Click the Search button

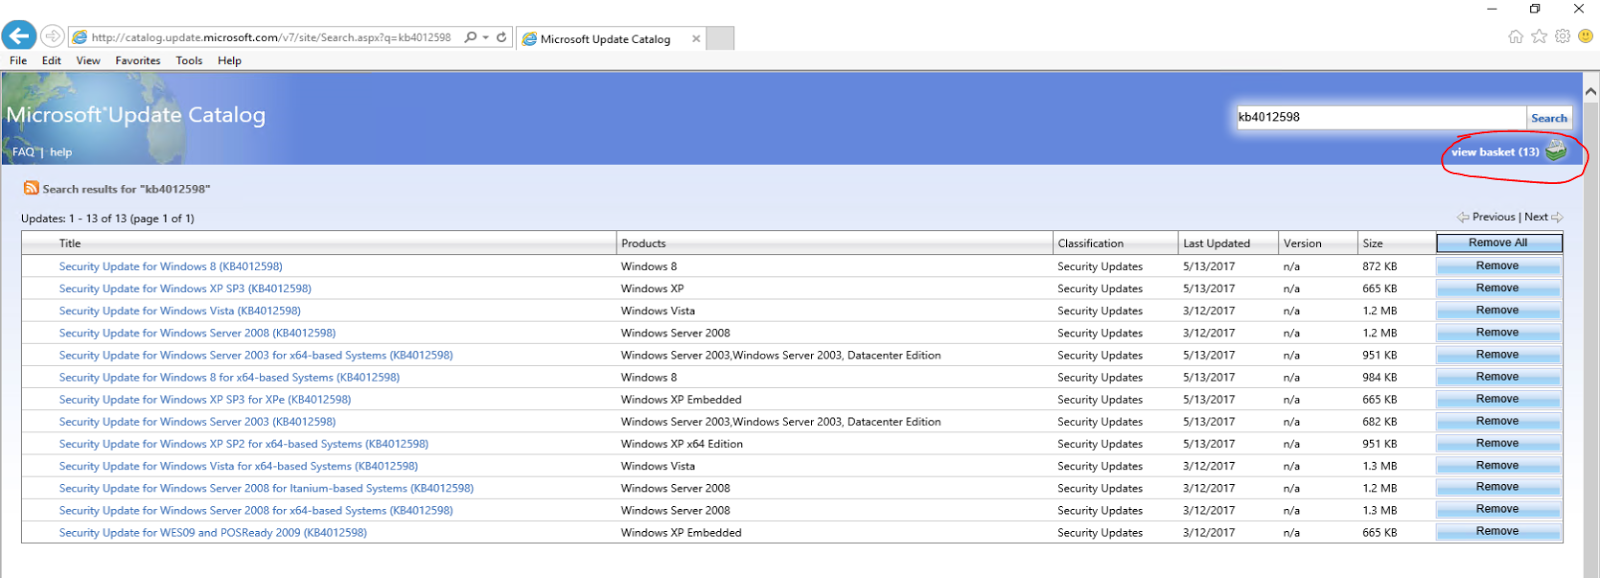(1549, 118)
